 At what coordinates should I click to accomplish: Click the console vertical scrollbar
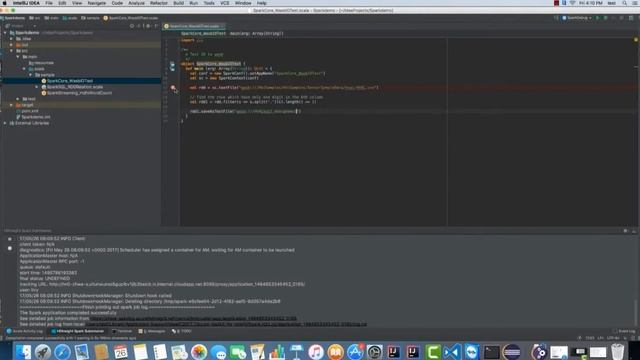[x=636, y=312]
